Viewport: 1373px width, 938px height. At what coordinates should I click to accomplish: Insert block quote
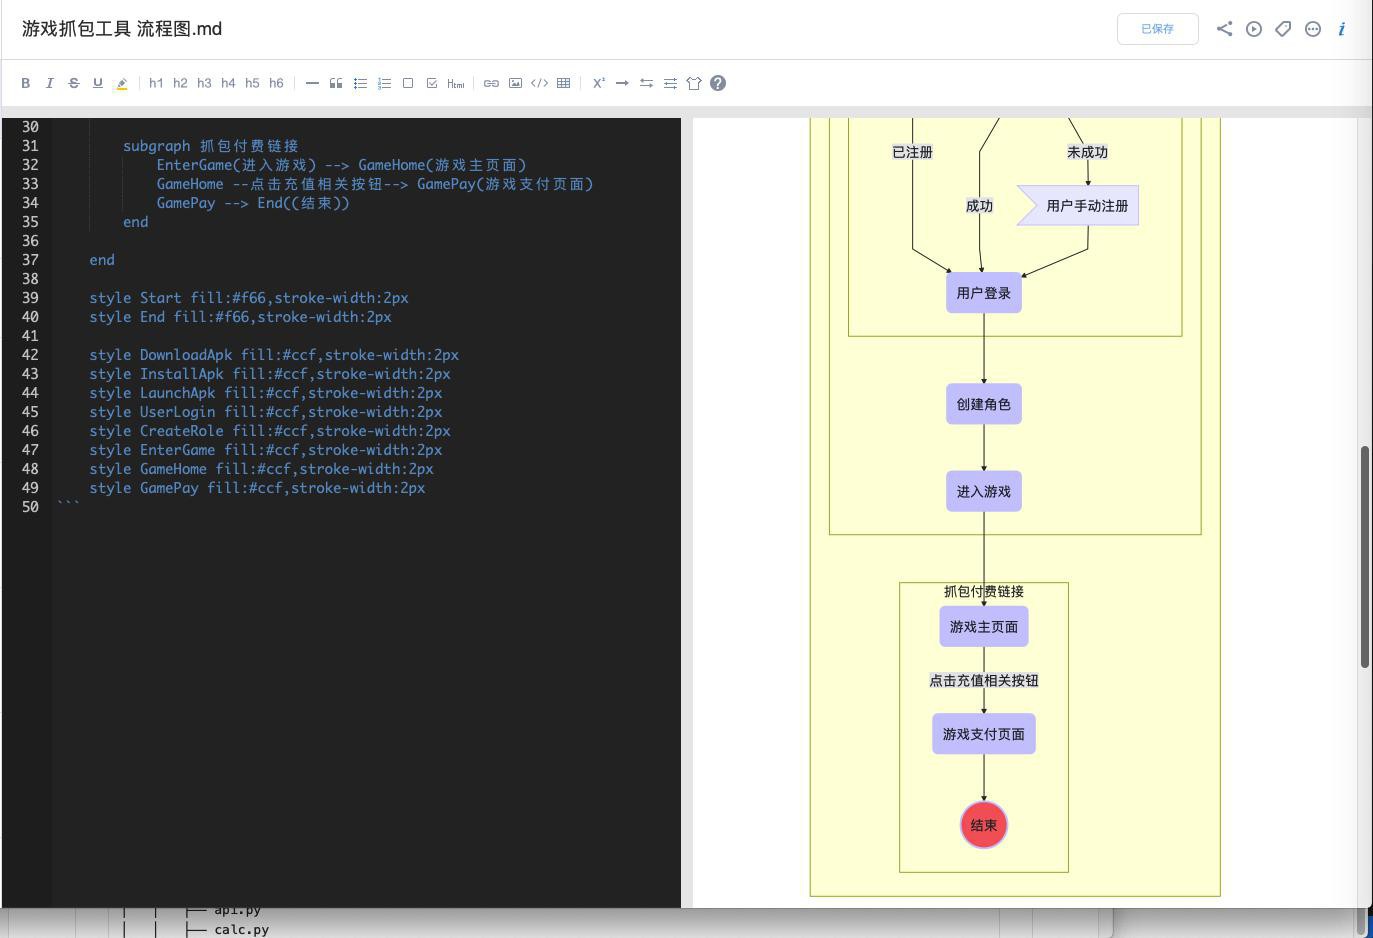point(336,83)
